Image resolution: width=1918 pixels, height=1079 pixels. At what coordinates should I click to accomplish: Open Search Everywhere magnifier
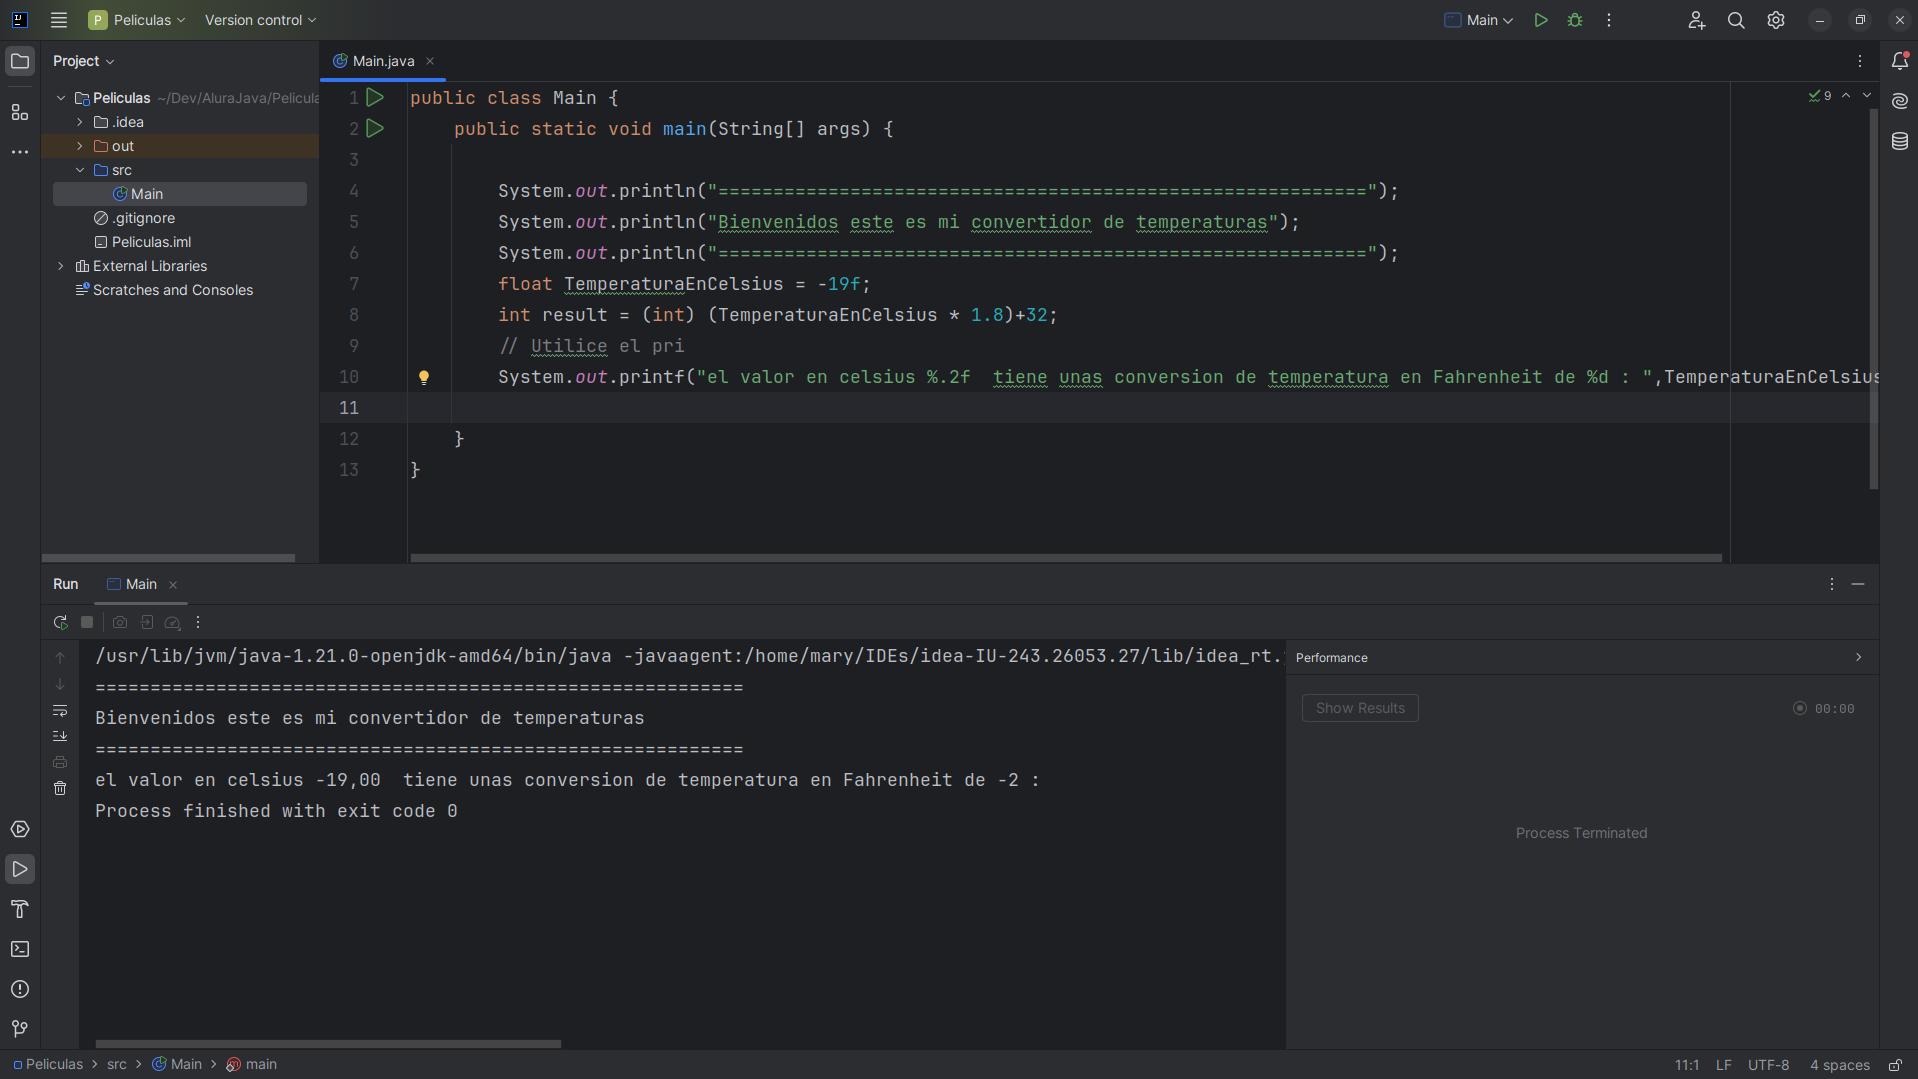[1736, 20]
